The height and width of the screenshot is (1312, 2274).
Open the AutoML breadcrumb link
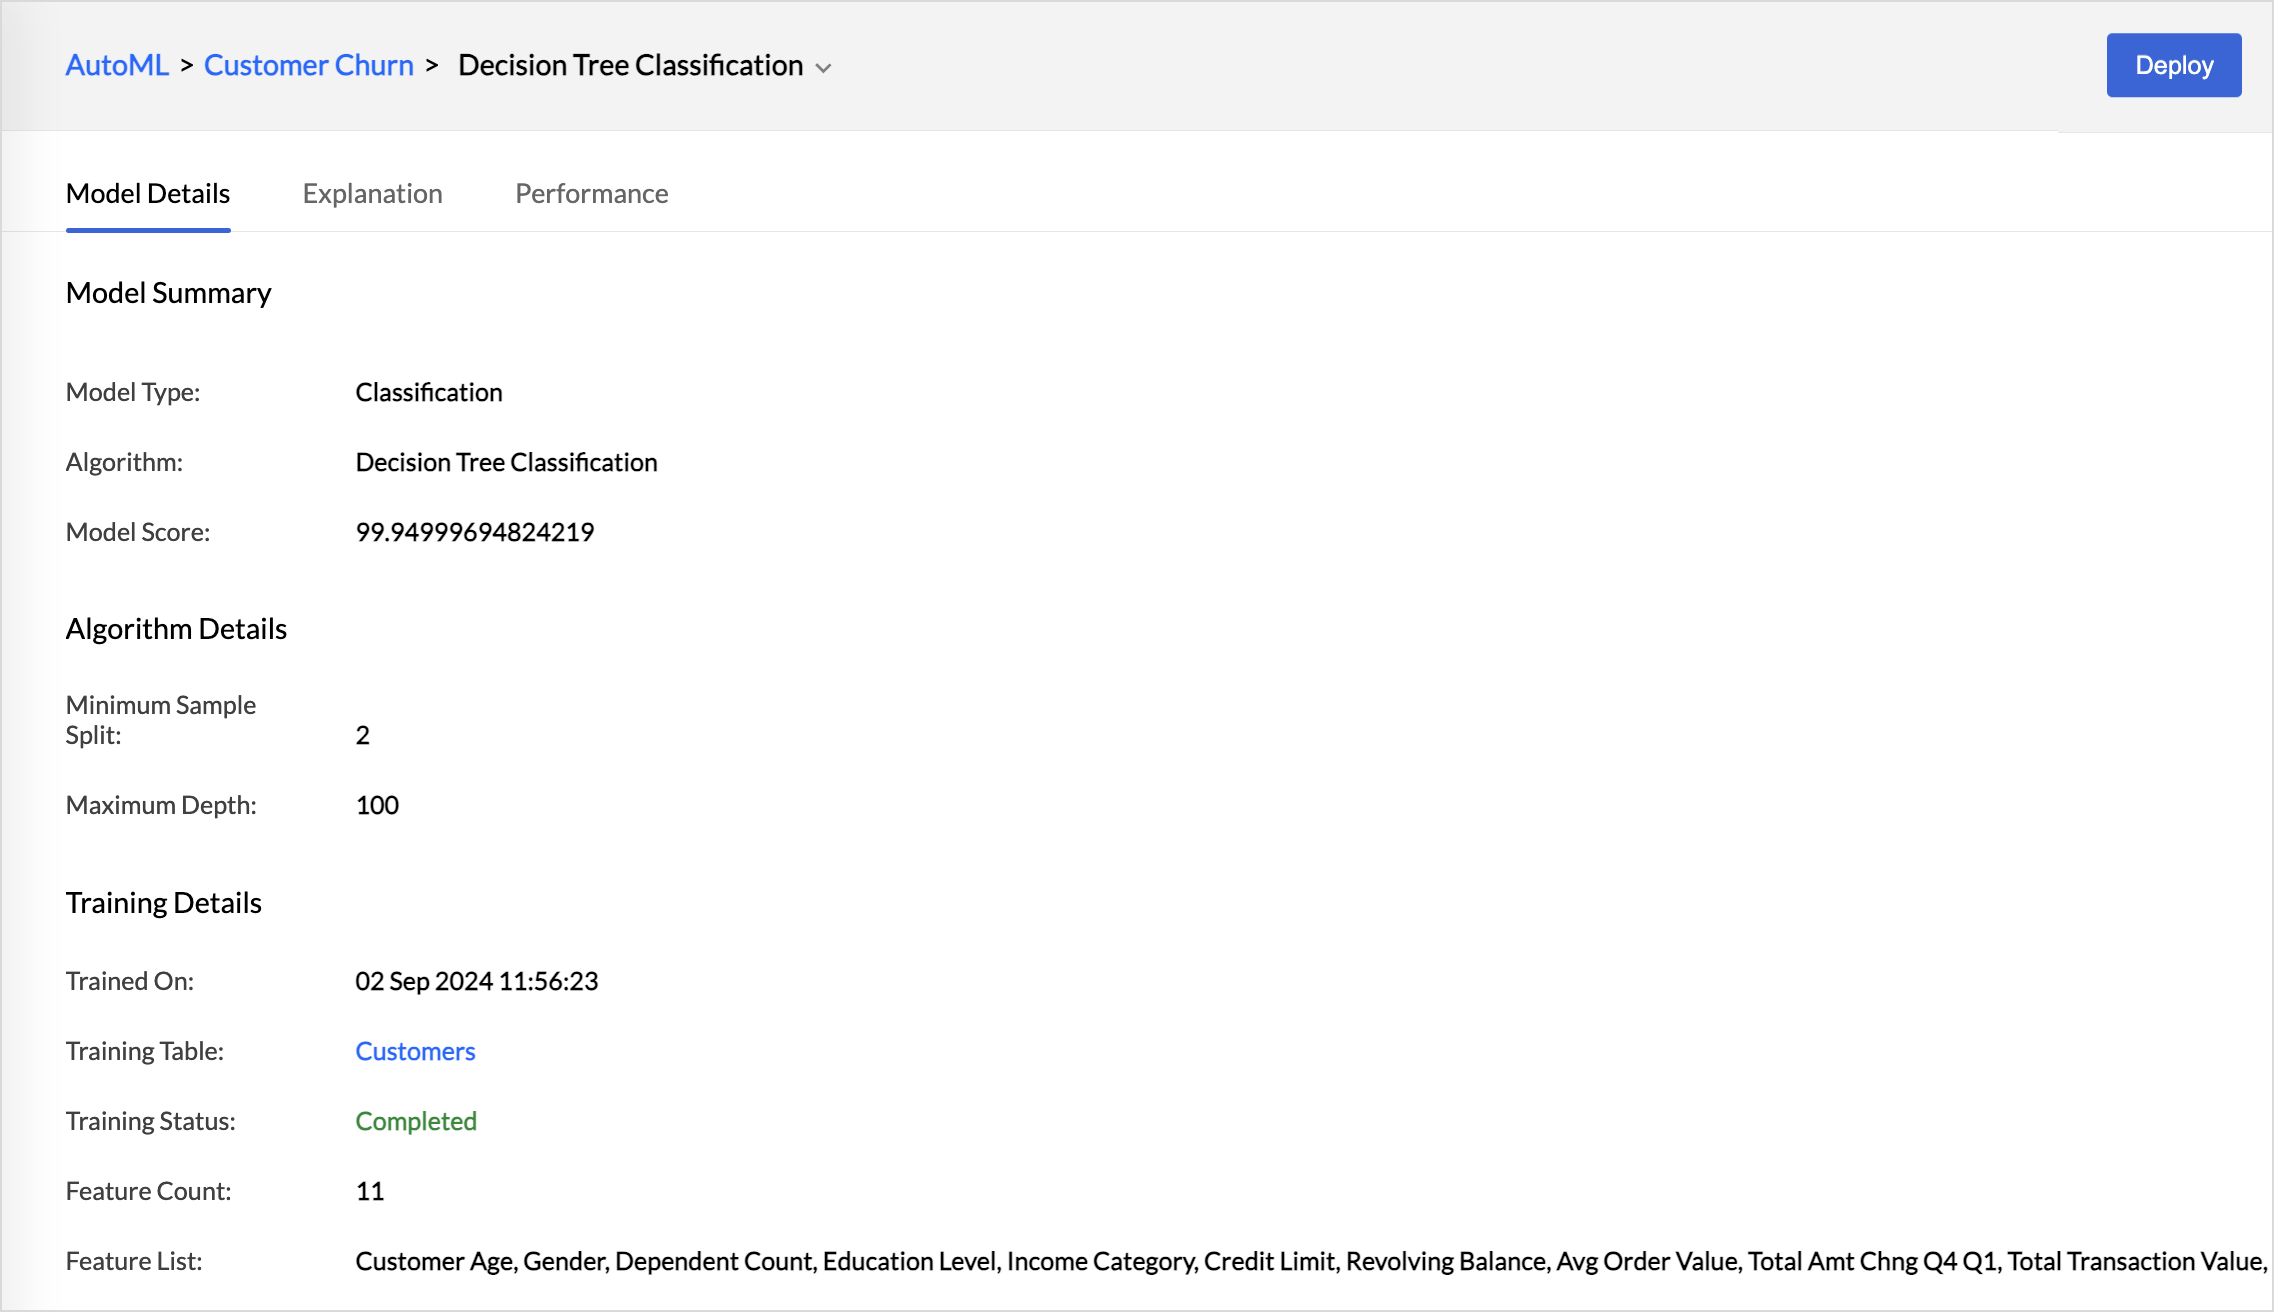(117, 65)
